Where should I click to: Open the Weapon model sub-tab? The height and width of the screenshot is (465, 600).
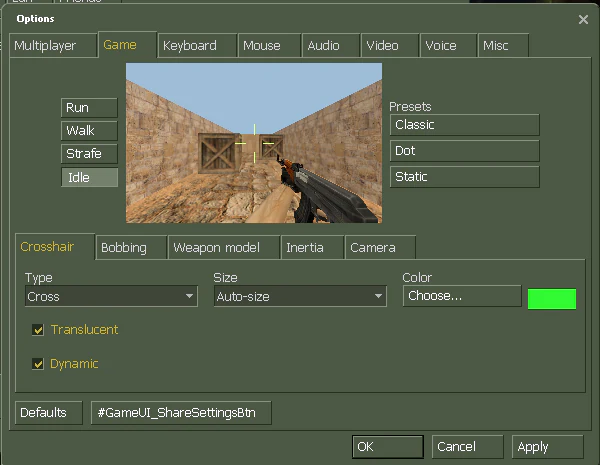[224, 248]
